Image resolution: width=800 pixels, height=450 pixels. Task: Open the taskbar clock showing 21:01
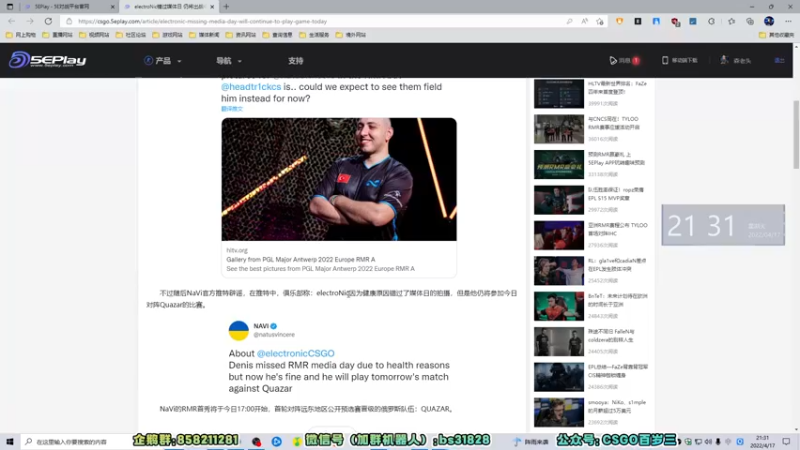[762, 441]
